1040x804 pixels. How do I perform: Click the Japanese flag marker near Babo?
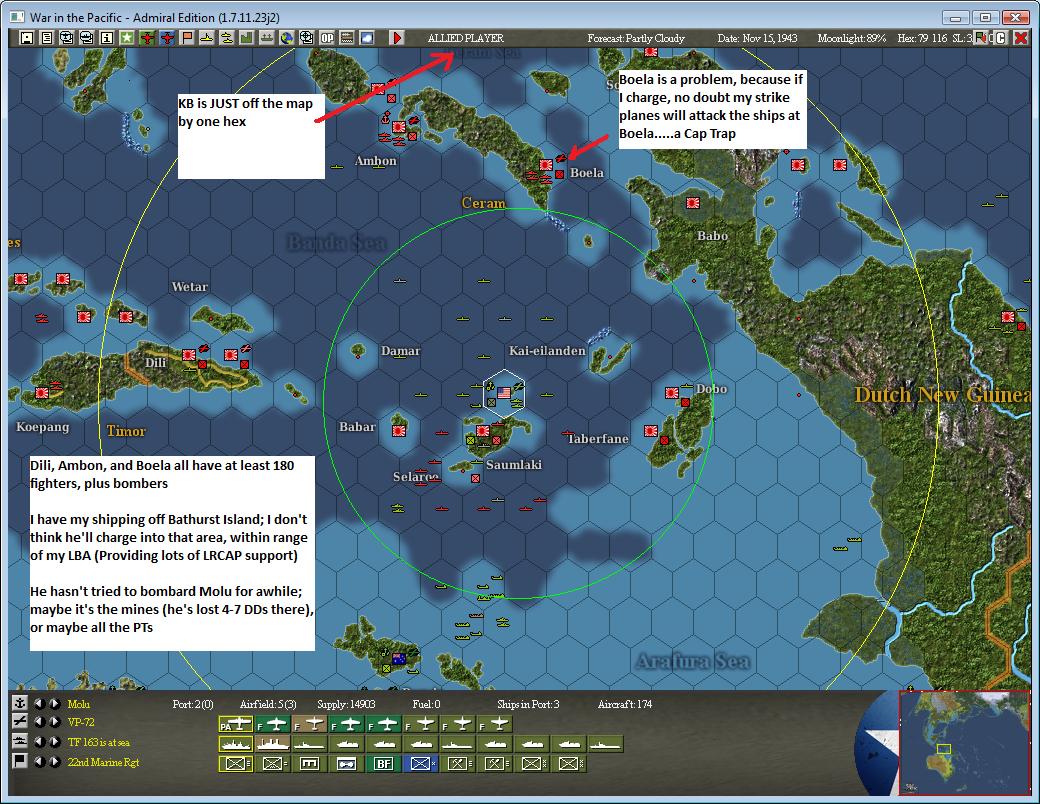[x=693, y=203]
